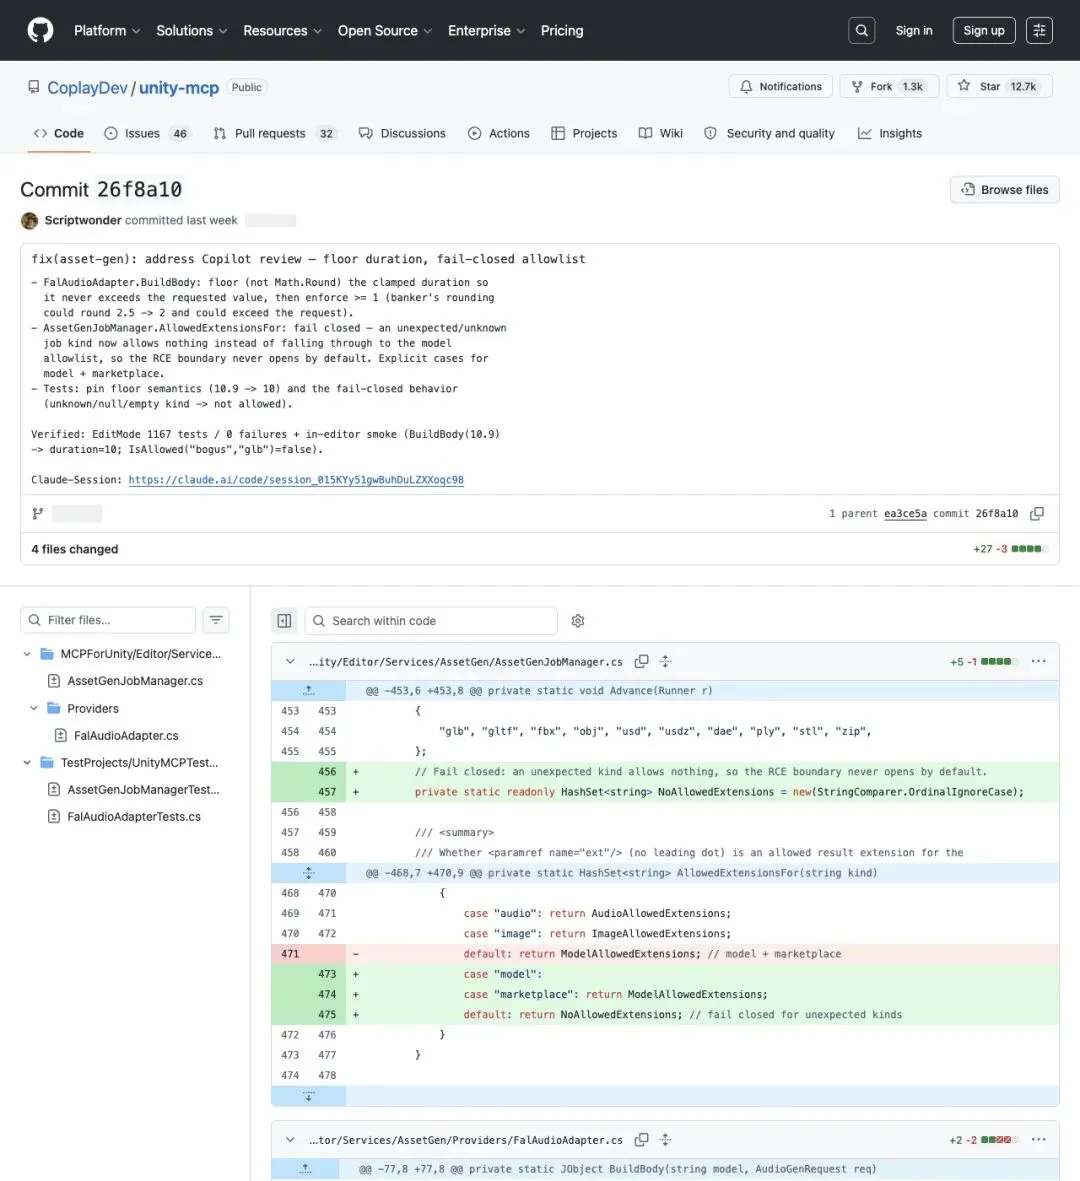Screen dimensions: 1080x1181
Task: Click the Providers folder icon
Action: pos(53,708)
